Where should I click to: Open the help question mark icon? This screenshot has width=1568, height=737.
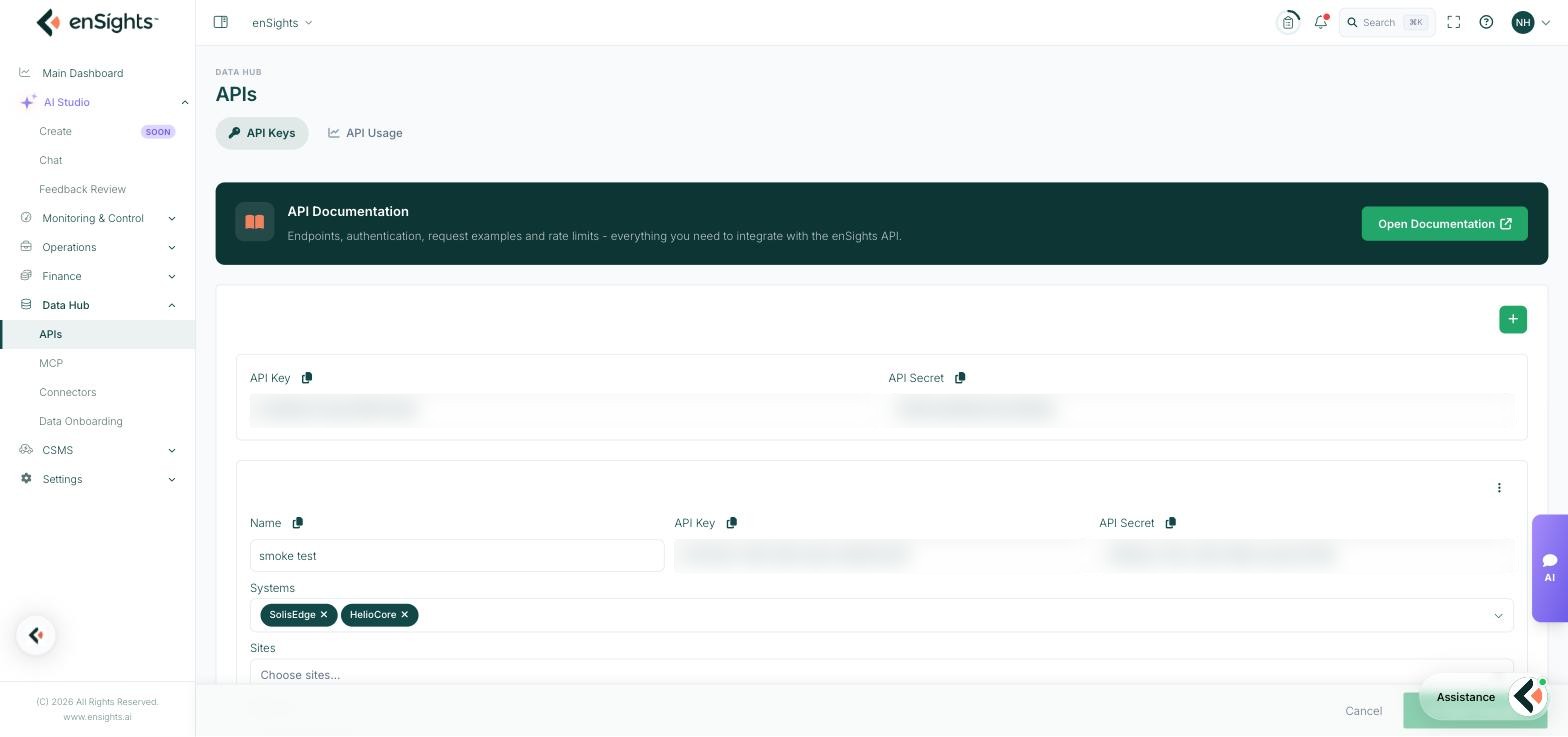point(1486,22)
